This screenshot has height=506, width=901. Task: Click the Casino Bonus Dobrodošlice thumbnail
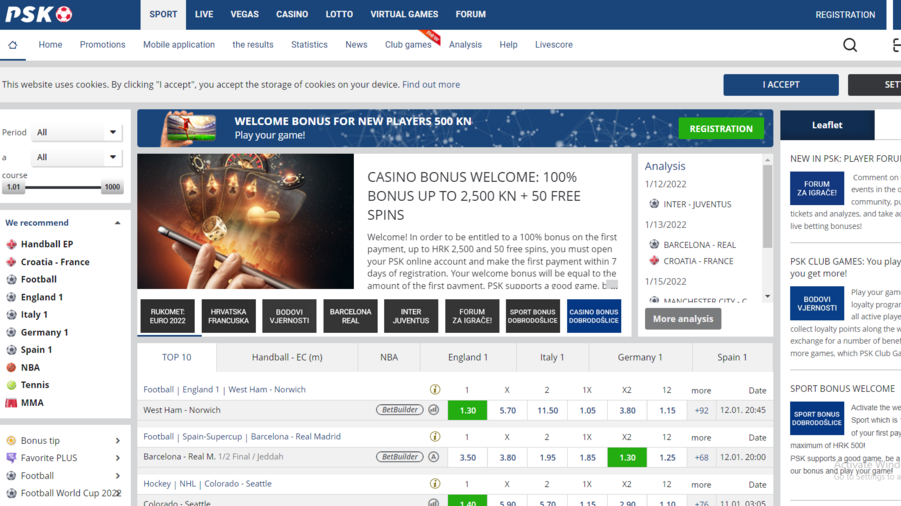593,316
